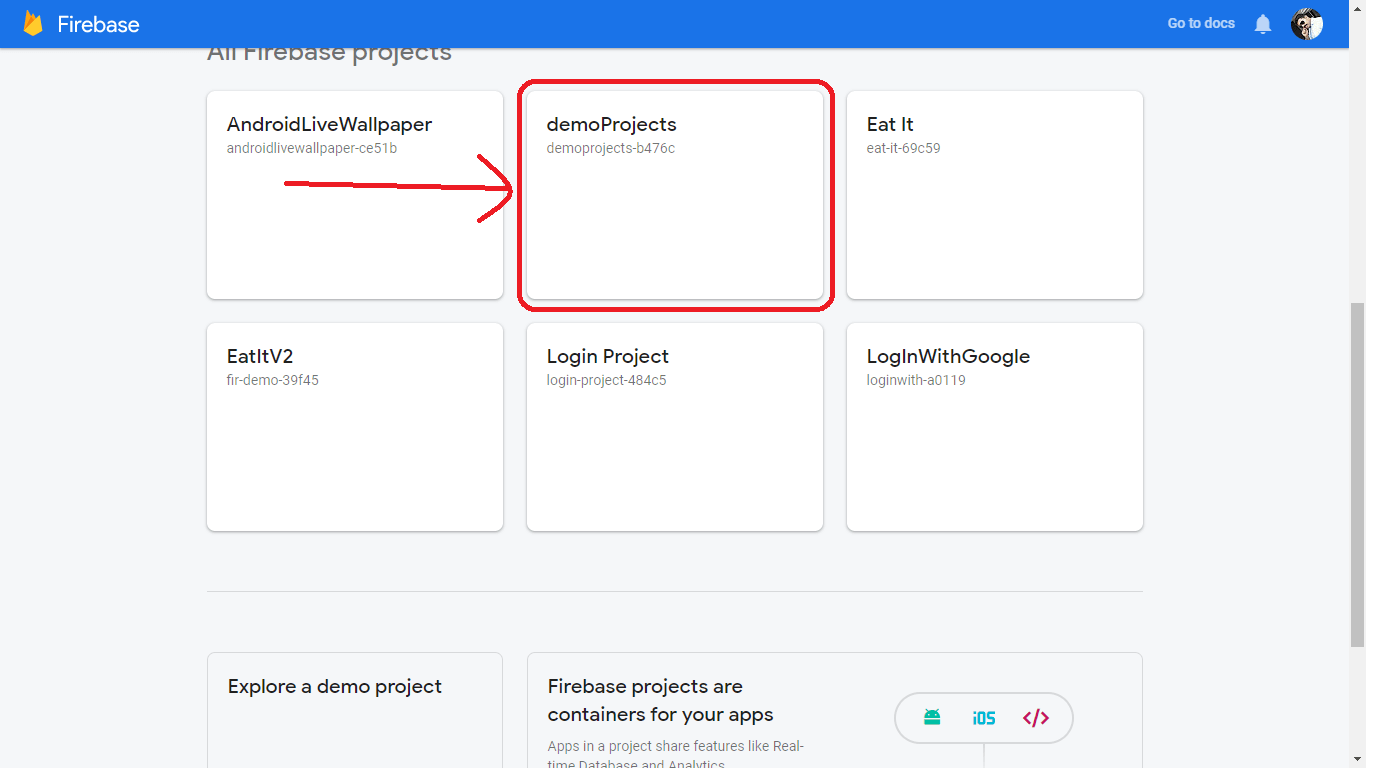The image size is (1376, 768).
Task: Open the notifications bell icon
Action: point(1263,24)
